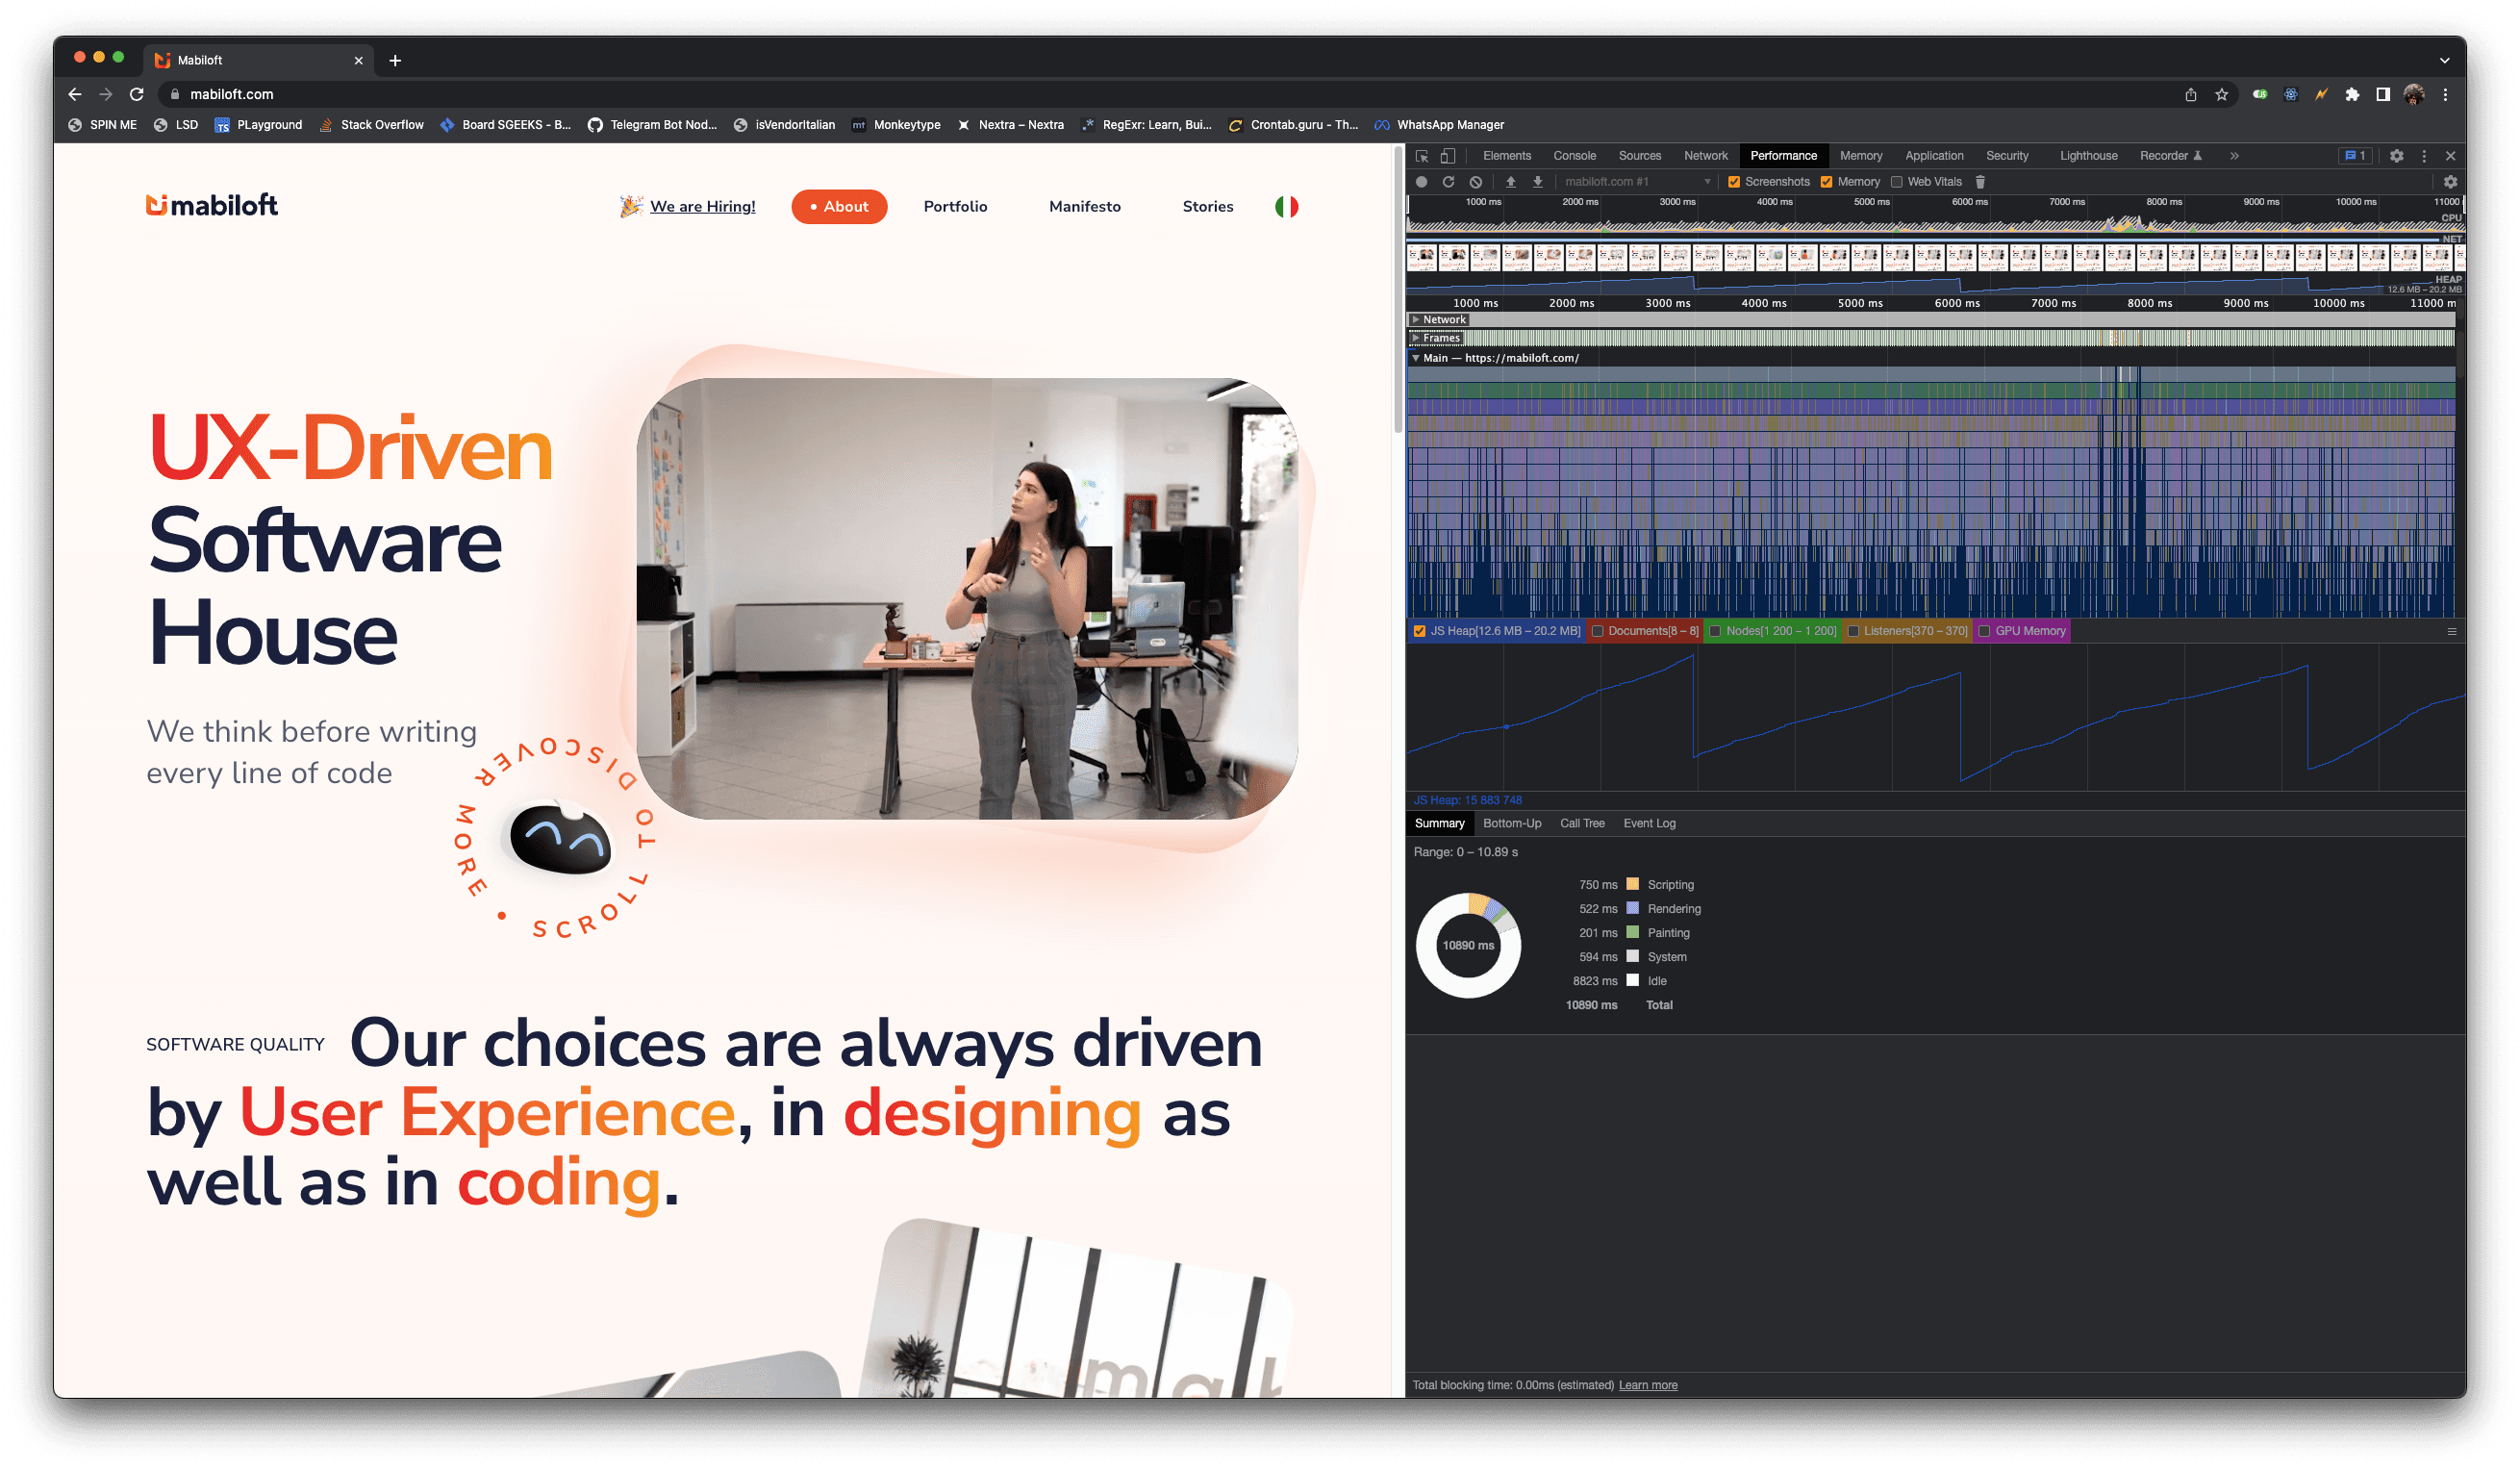Click the collect garbage trash icon
The height and width of the screenshot is (1469, 2520).
pos(1980,182)
